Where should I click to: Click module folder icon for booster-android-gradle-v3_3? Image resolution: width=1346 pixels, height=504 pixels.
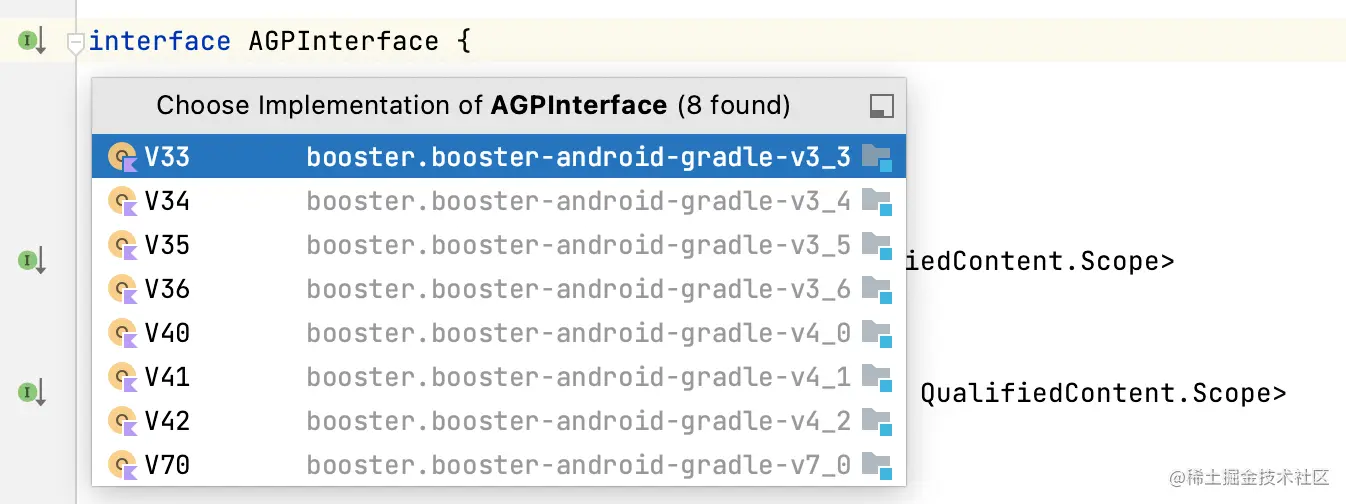click(877, 158)
